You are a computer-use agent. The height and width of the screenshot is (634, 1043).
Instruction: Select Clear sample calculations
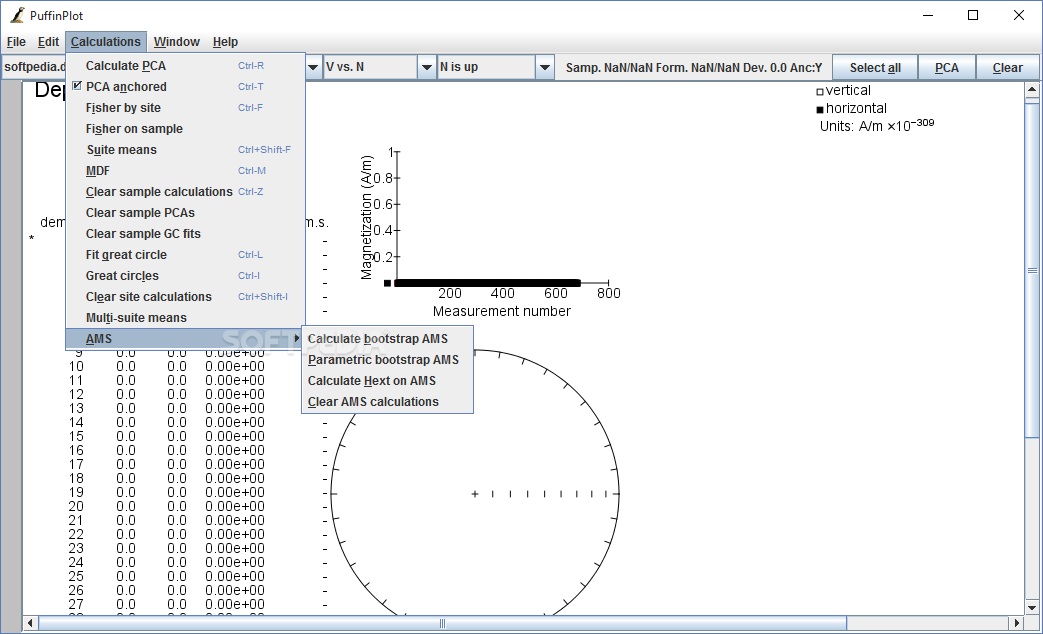click(186, 192)
